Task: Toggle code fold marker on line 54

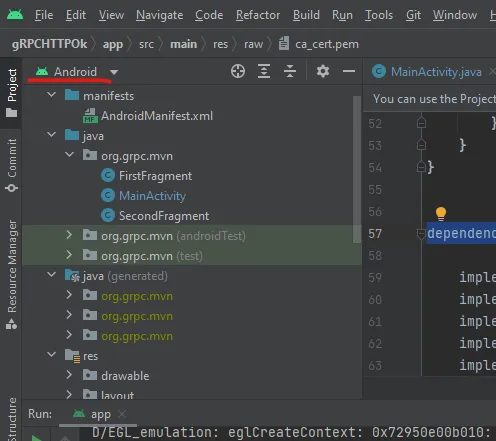Action: (421, 167)
